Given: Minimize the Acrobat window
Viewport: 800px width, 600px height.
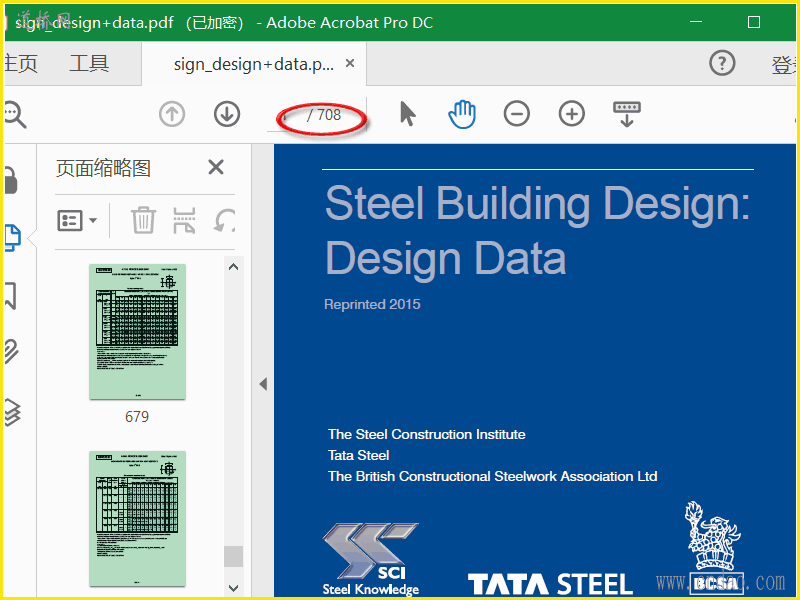Looking at the screenshot, I should tap(695, 22).
